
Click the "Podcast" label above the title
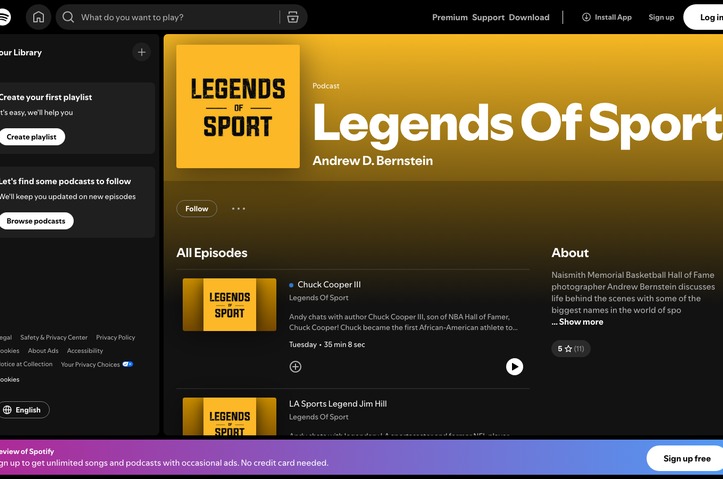tap(326, 86)
